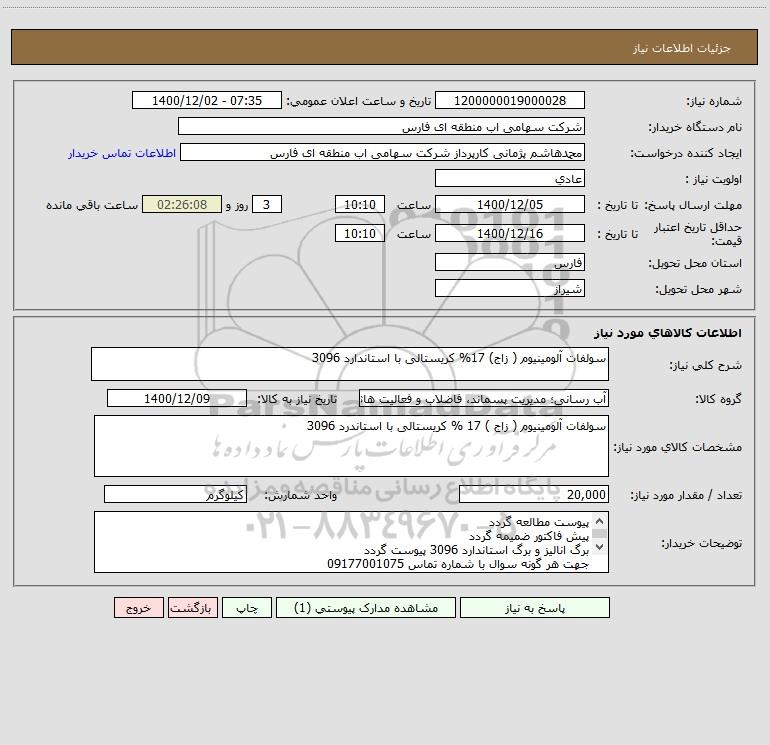
Task: Click delivery city field 'شیراز'
Action: coord(510,288)
